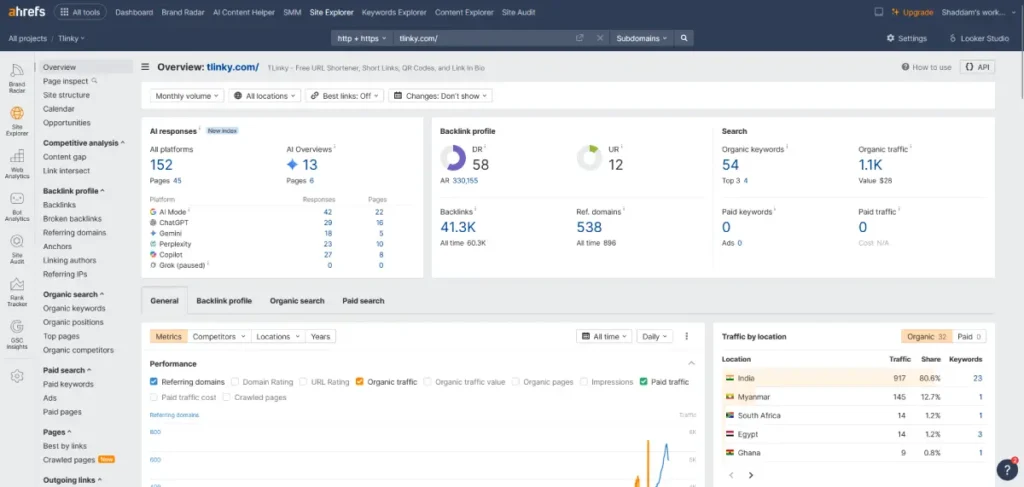Open the Web Analytics sidebar icon
Screen dimensions: 1024x487
coord(17,164)
